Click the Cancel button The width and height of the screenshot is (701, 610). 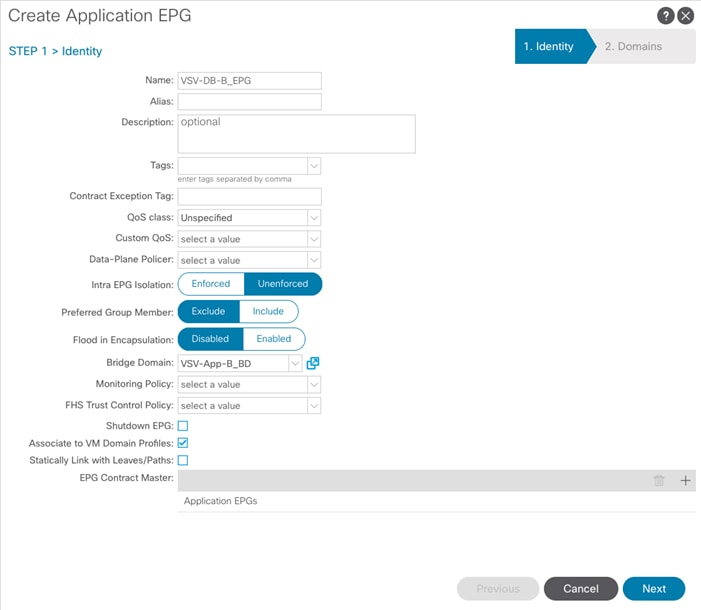[x=581, y=589]
